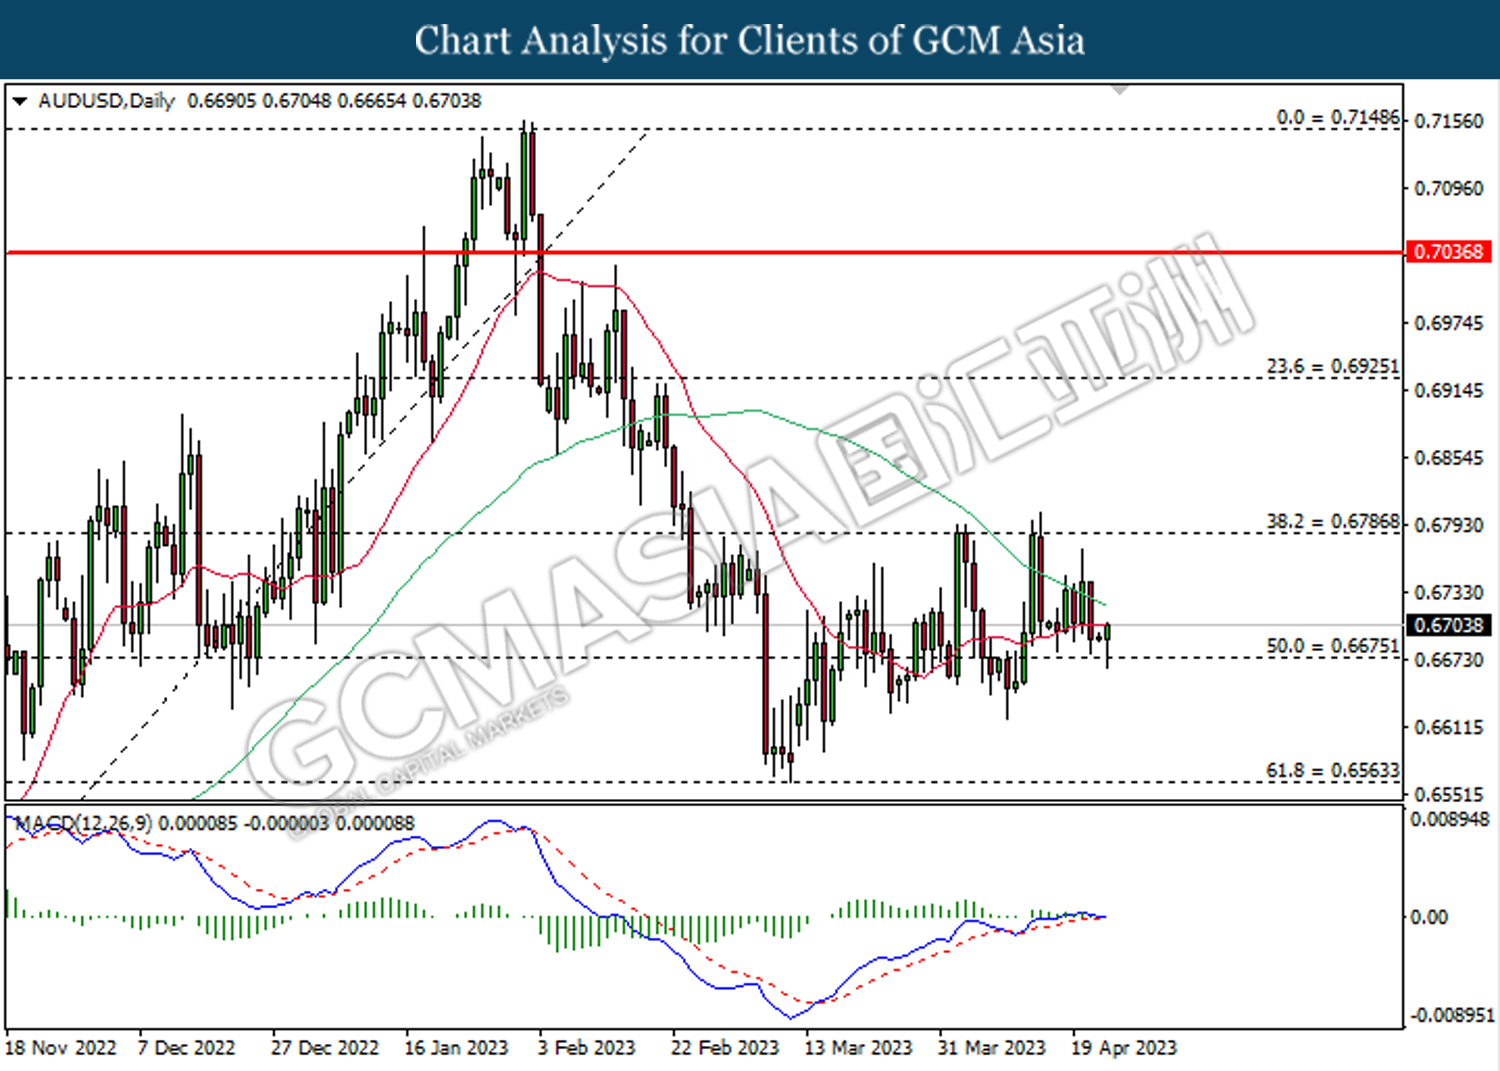Click the 7 Dec 2022 date label
The width and height of the screenshot is (1500, 1071).
(186, 1048)
